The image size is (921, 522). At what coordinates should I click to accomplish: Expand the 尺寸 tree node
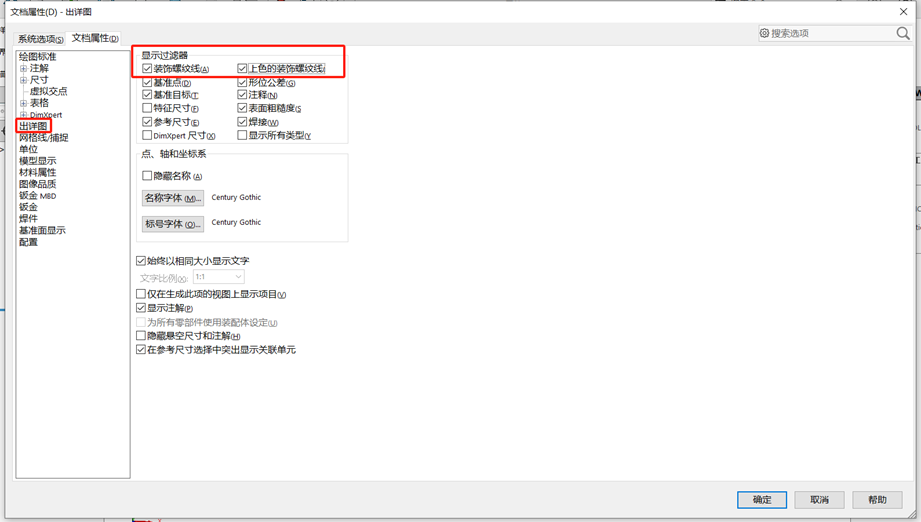point(23,80)
